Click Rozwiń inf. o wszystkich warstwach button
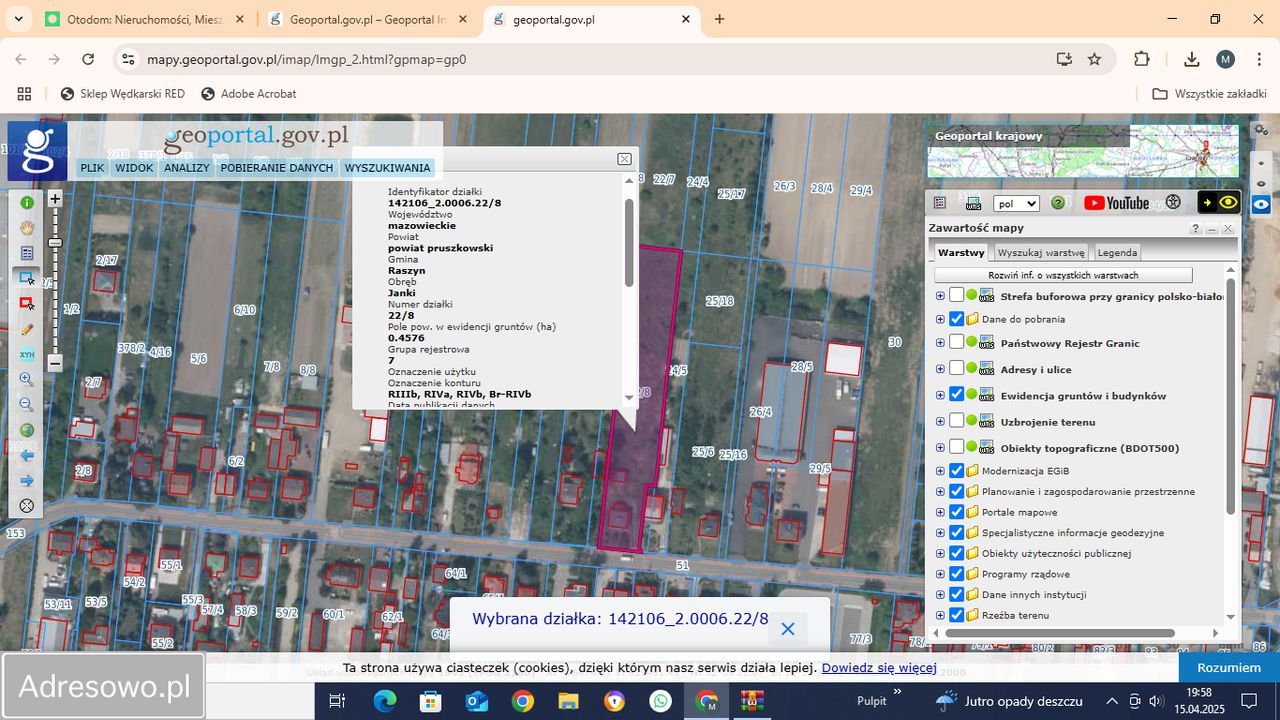 1063,275
